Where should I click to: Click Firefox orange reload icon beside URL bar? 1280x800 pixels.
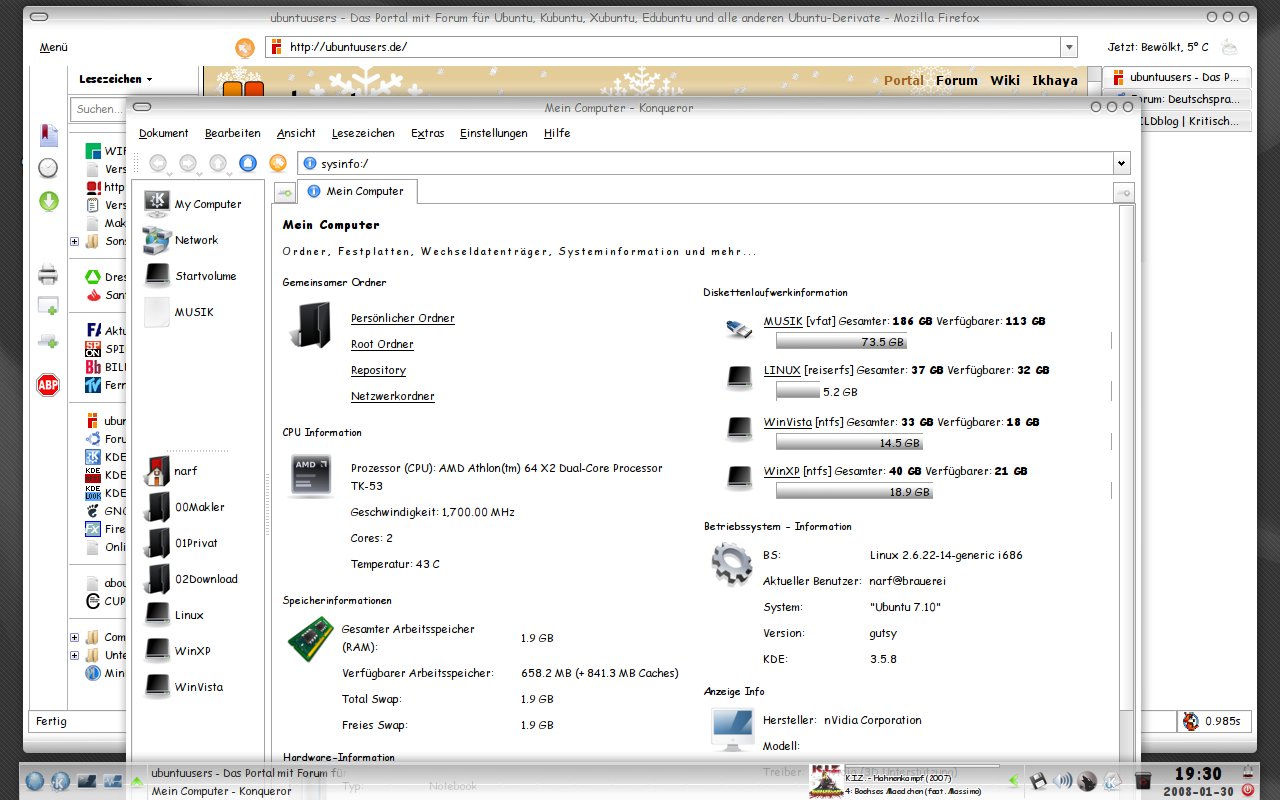click(245, 47)
